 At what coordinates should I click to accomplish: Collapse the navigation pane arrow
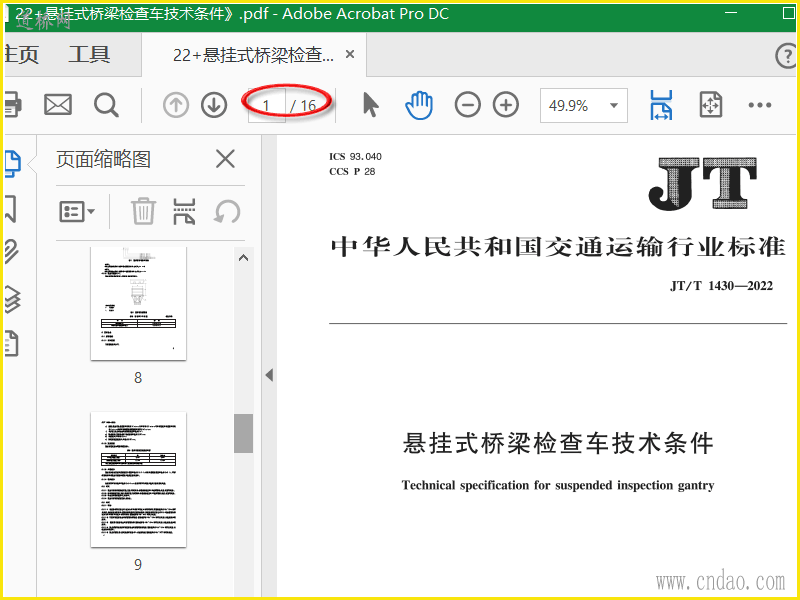269,376
